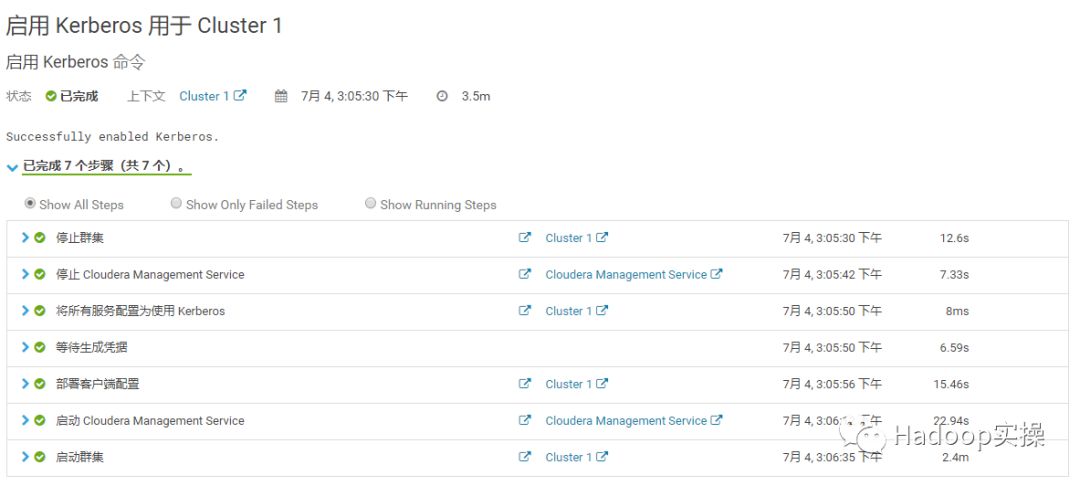Open the Cluster 1 context link at top
Viewport: 1080px width, 486px height.
tap(204, 97)
